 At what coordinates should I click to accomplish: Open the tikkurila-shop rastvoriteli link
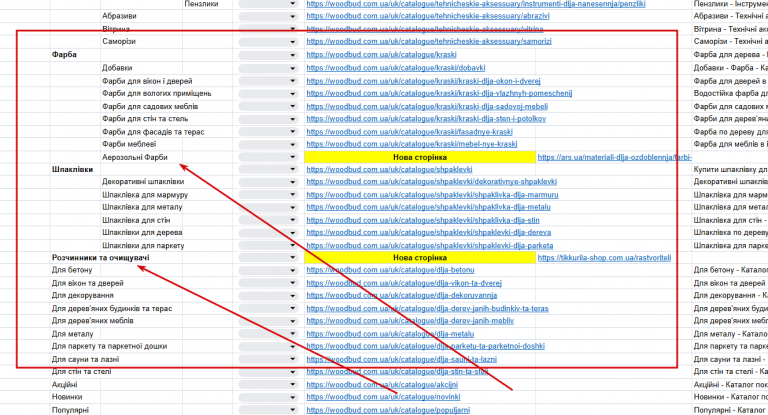(x=604, y=258)
